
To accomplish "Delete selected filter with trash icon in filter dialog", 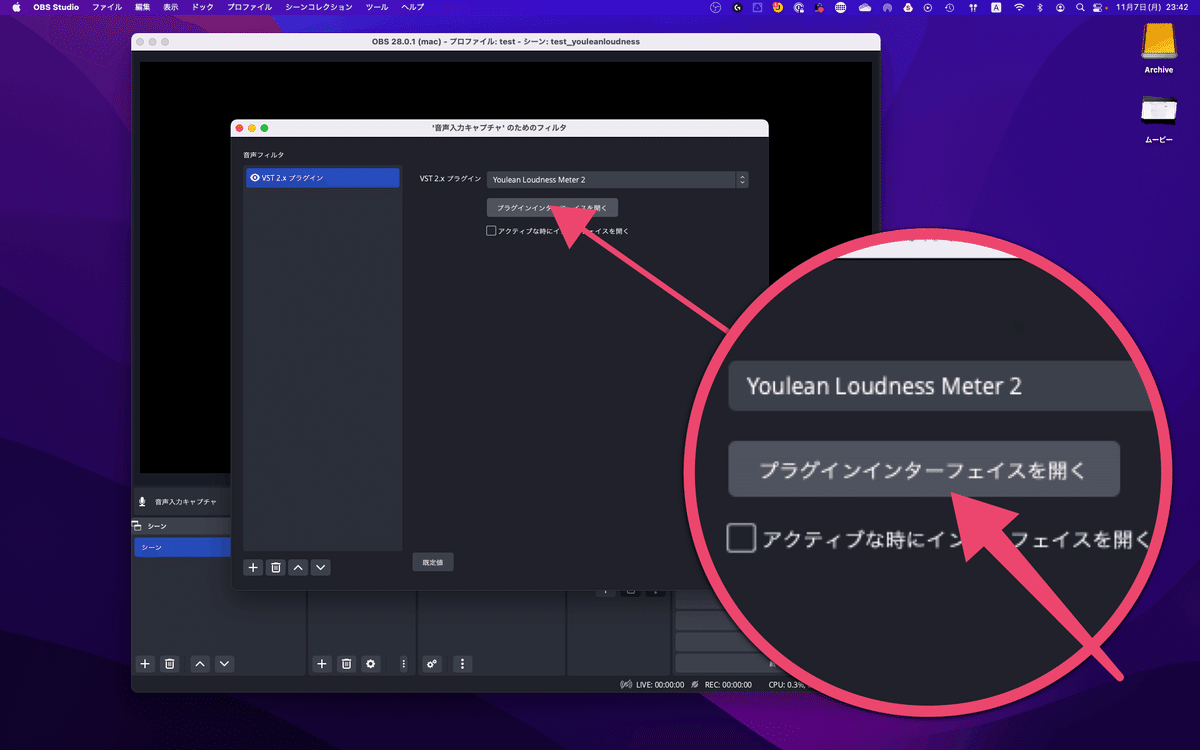I will 276,567.
